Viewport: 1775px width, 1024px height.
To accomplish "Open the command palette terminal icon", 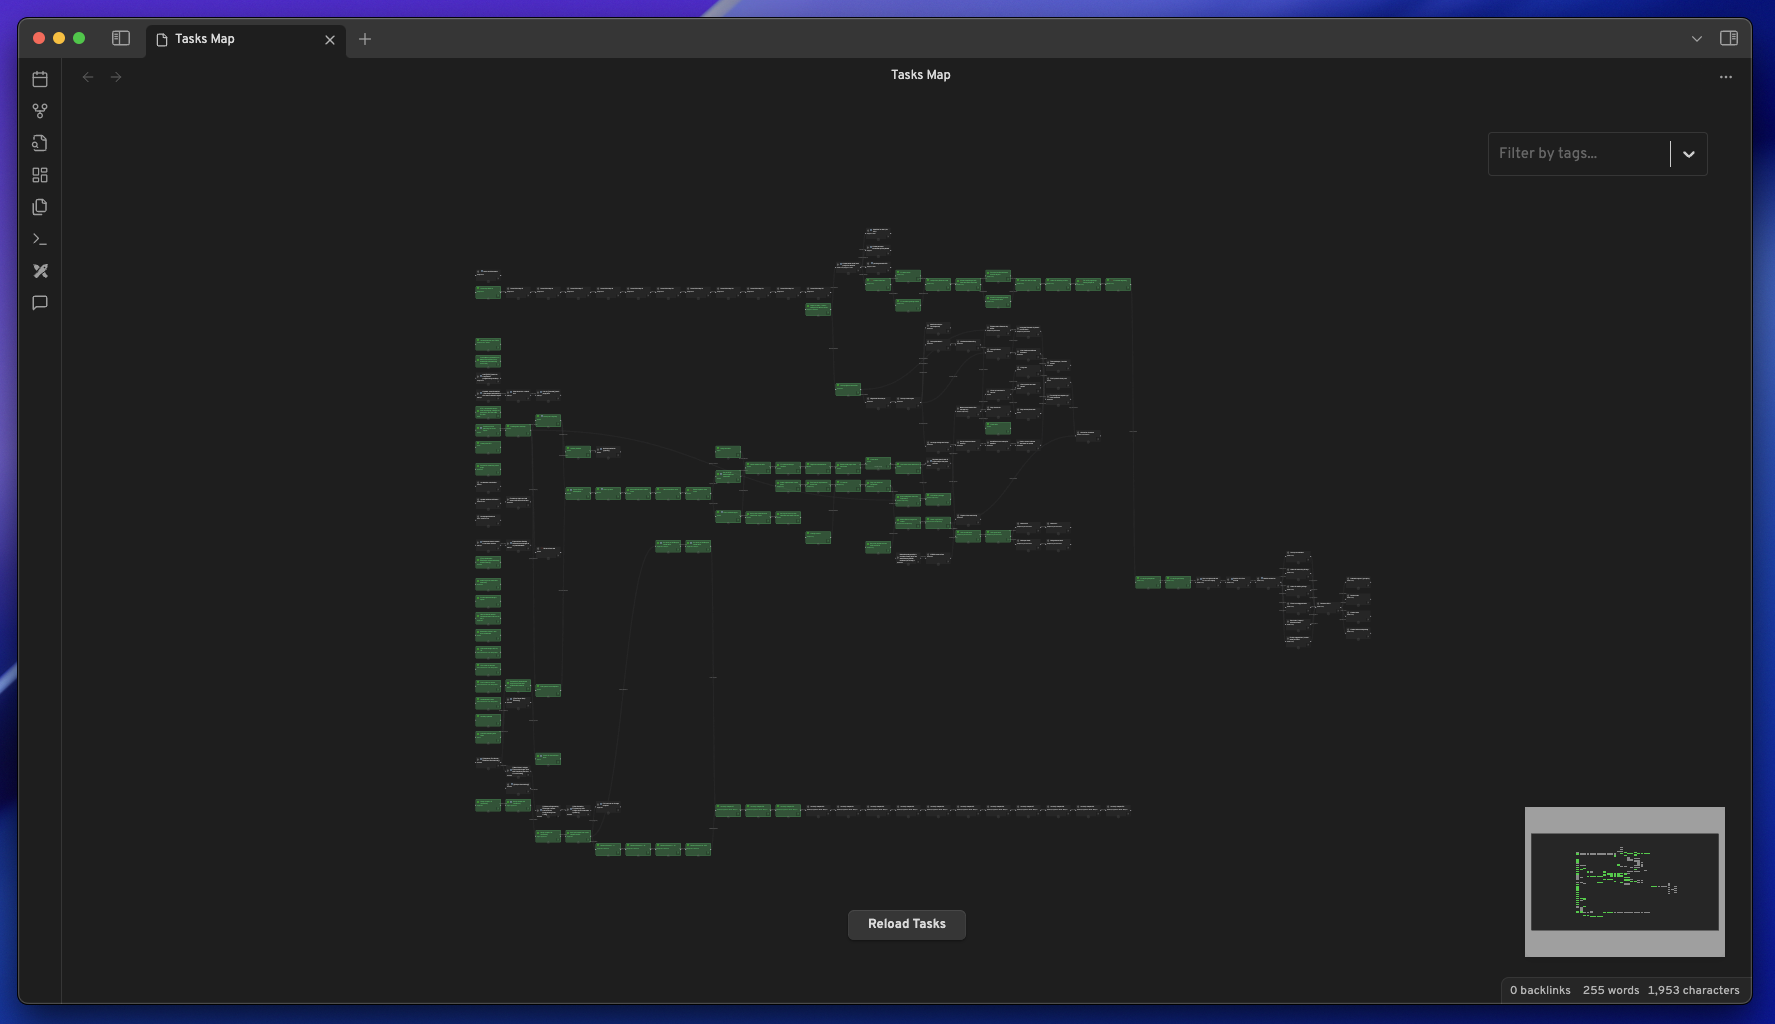I will click(x=40, y=239).
